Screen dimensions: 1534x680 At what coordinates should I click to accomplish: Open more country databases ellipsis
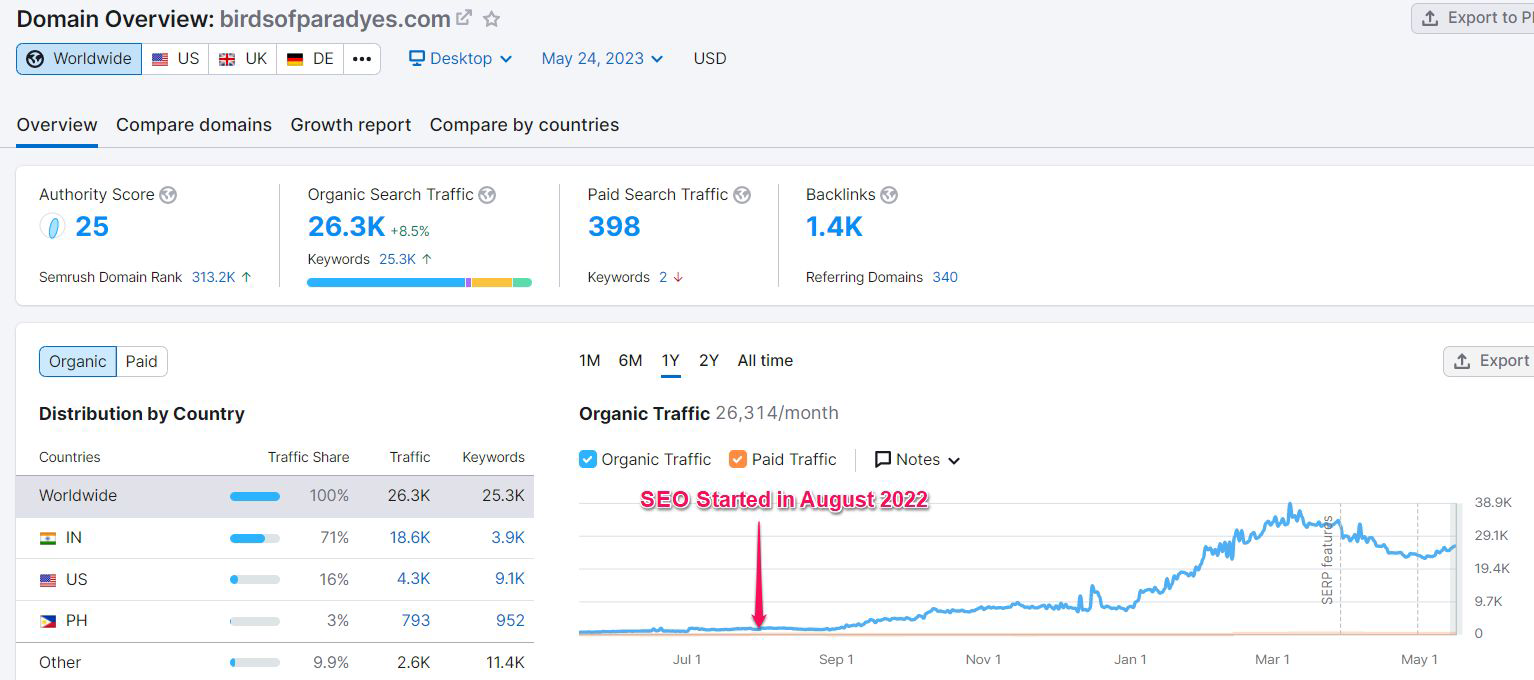tap(362, 59)
